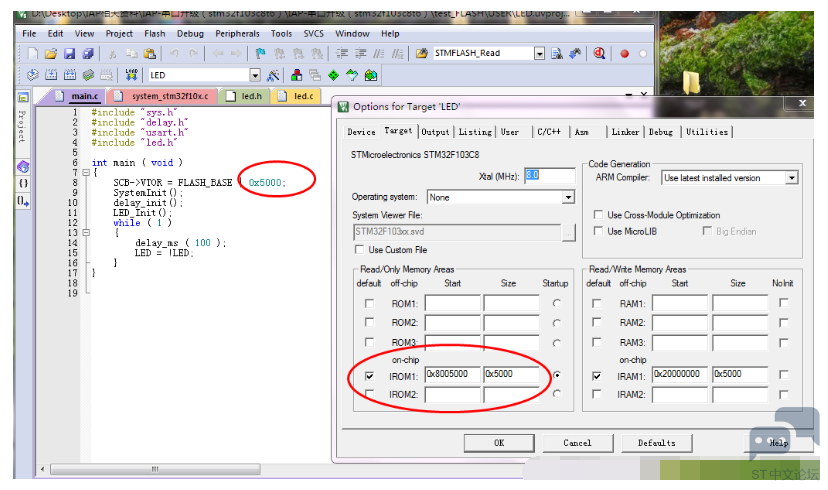
Task: Check the ROM1 off-chip checkbox
Action: pos(370,304)
